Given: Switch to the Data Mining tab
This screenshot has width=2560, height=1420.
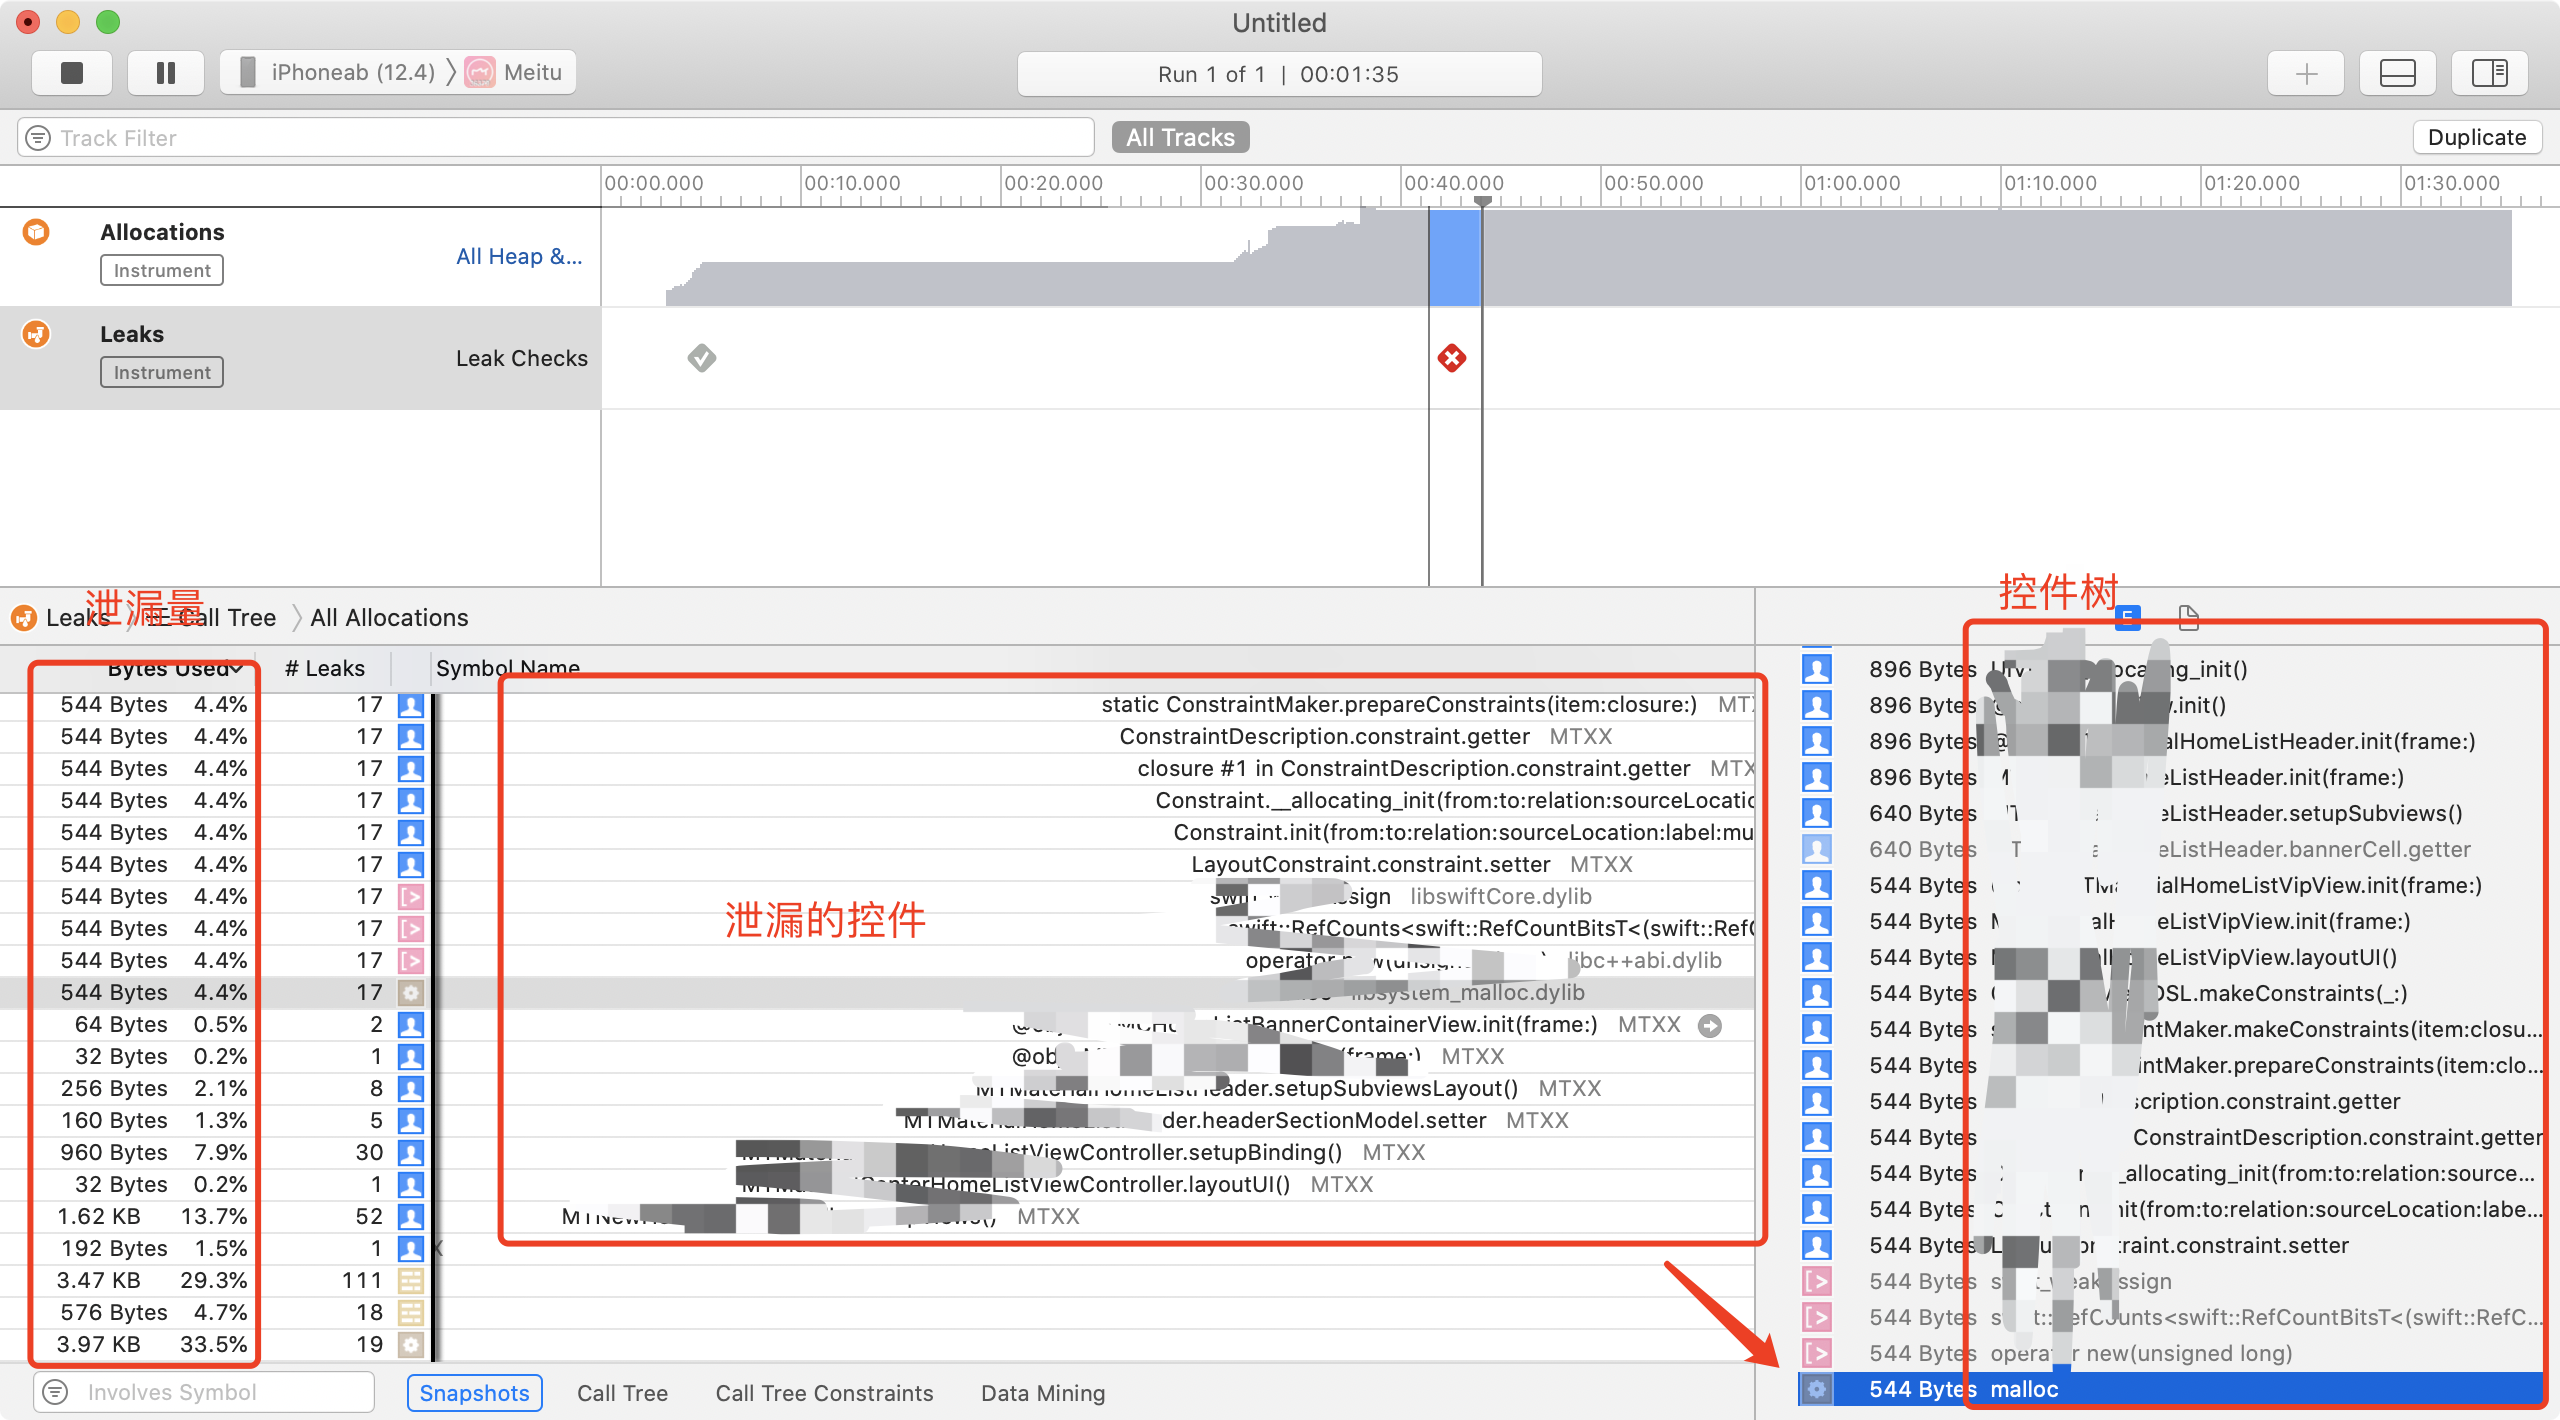Looking at the screenshot, I should coord(1042,1392).
